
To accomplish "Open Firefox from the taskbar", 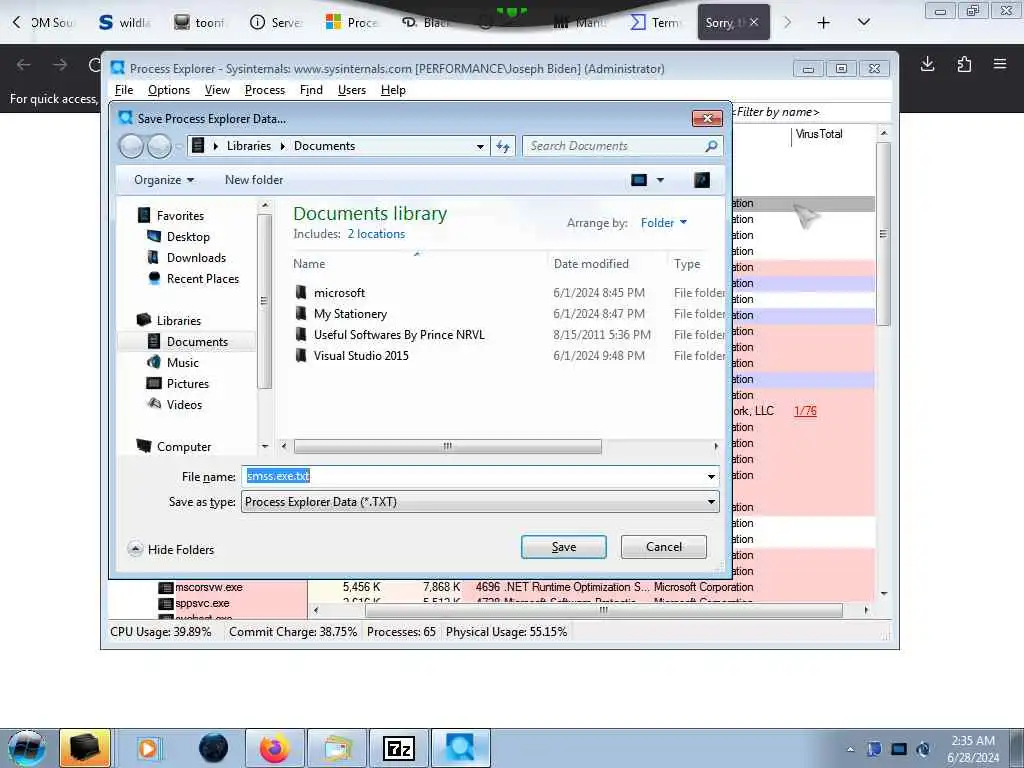I will [274, 748].
